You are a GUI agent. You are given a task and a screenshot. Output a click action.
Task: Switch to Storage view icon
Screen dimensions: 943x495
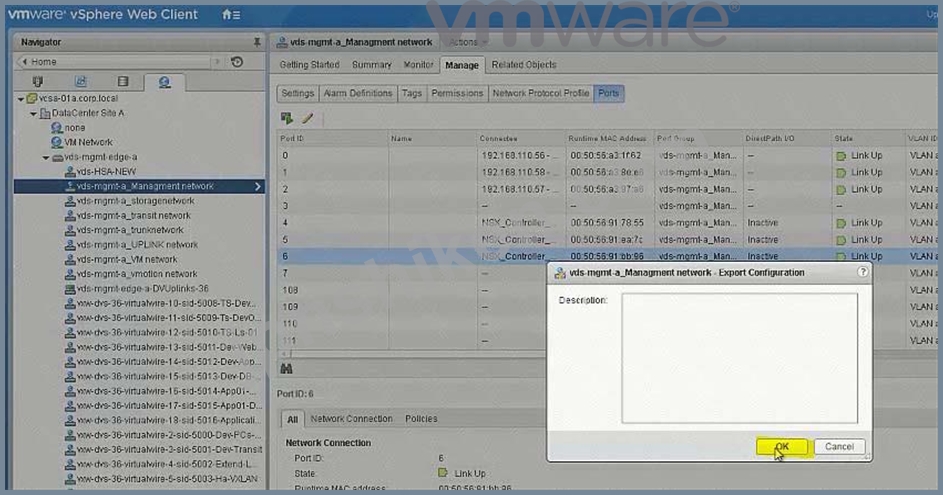click(x=123, y=81)
